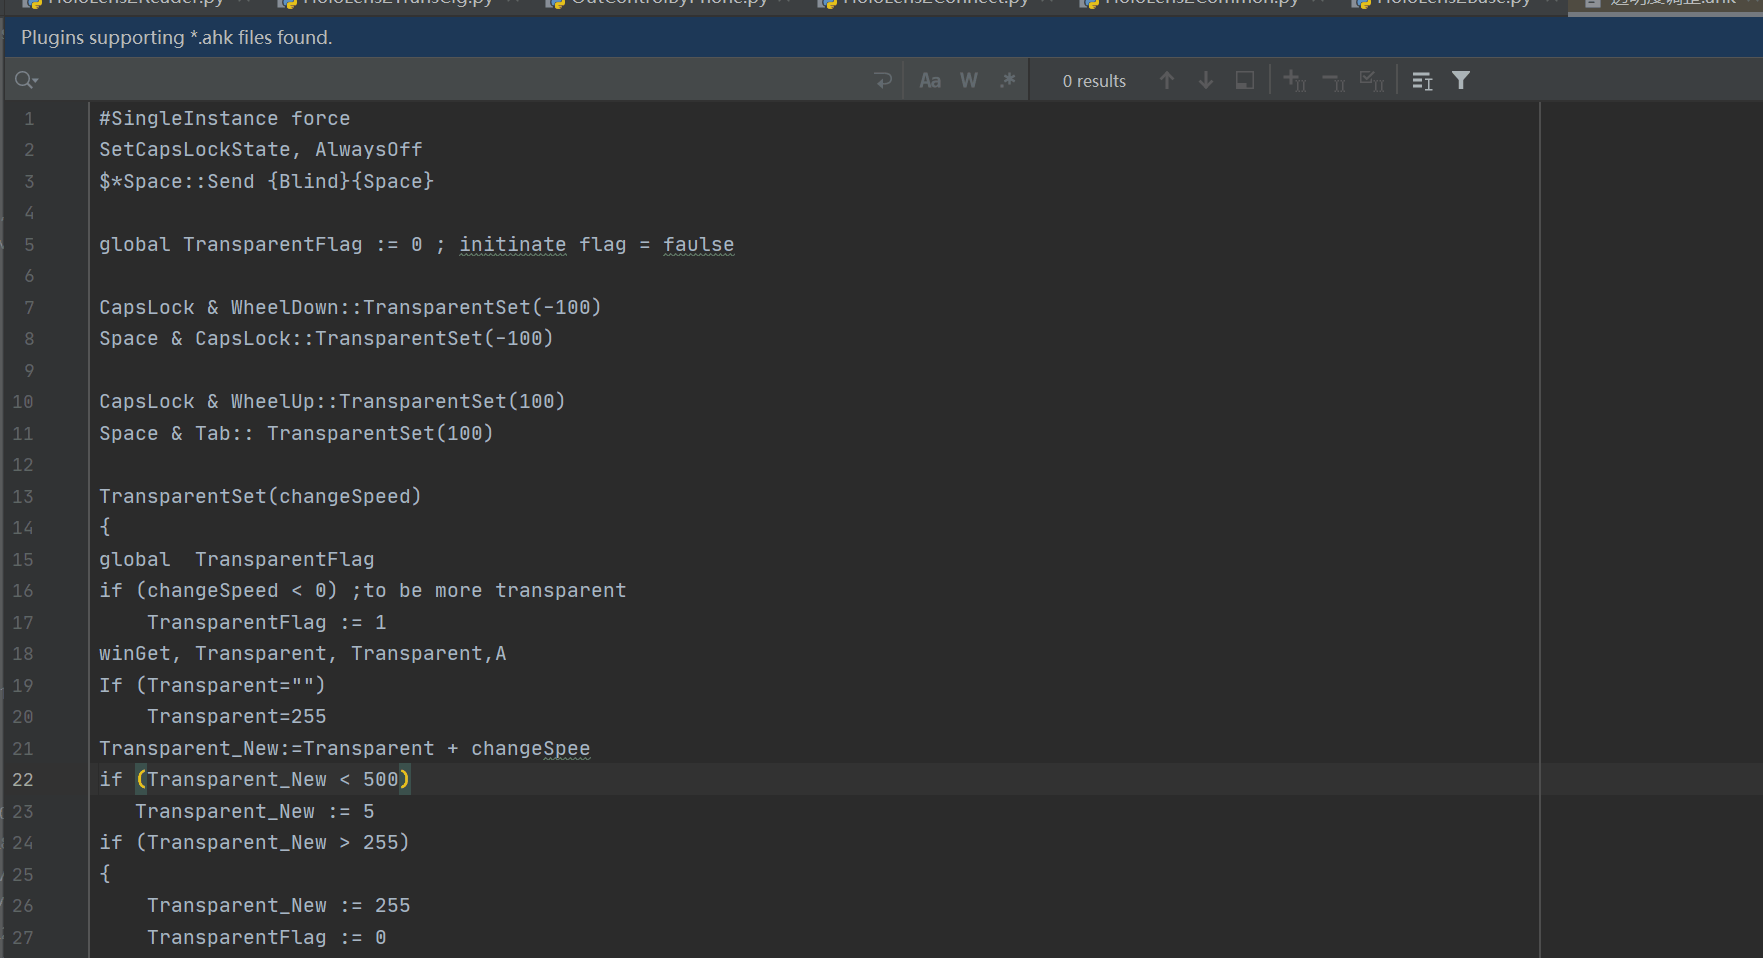The width and height of the screenshot is (1763, 958).
Task: Click the underlined word 'faulse'
Action: (698, 244)
